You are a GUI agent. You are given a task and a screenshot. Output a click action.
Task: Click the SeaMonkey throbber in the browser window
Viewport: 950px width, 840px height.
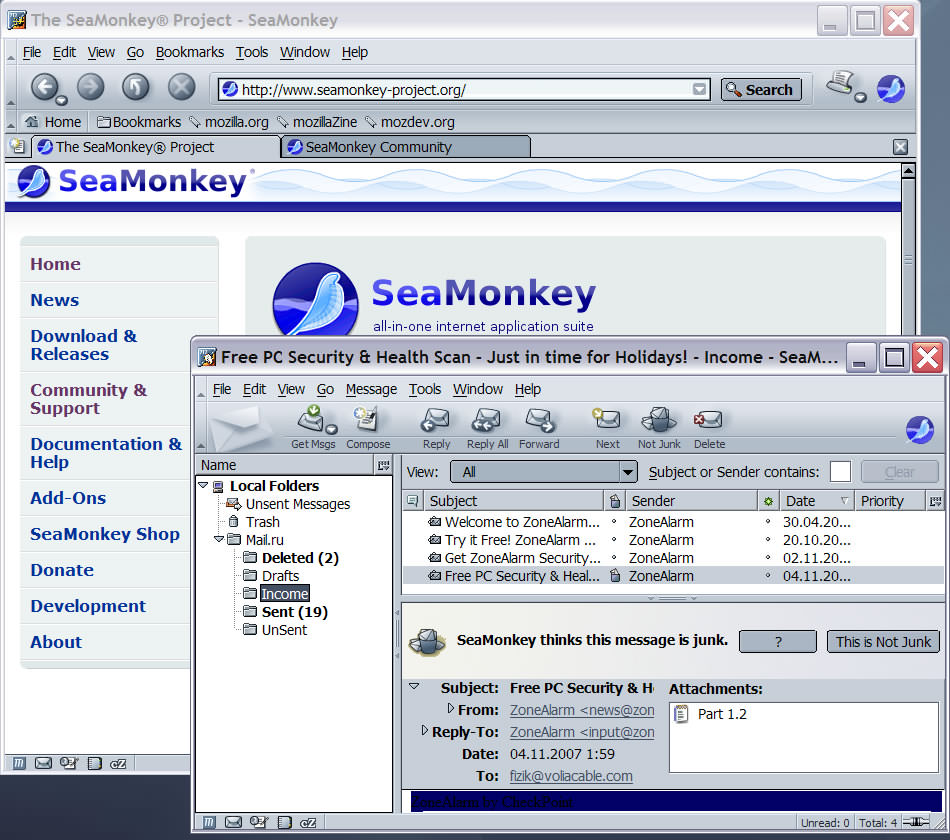click(x=891, y=89)
